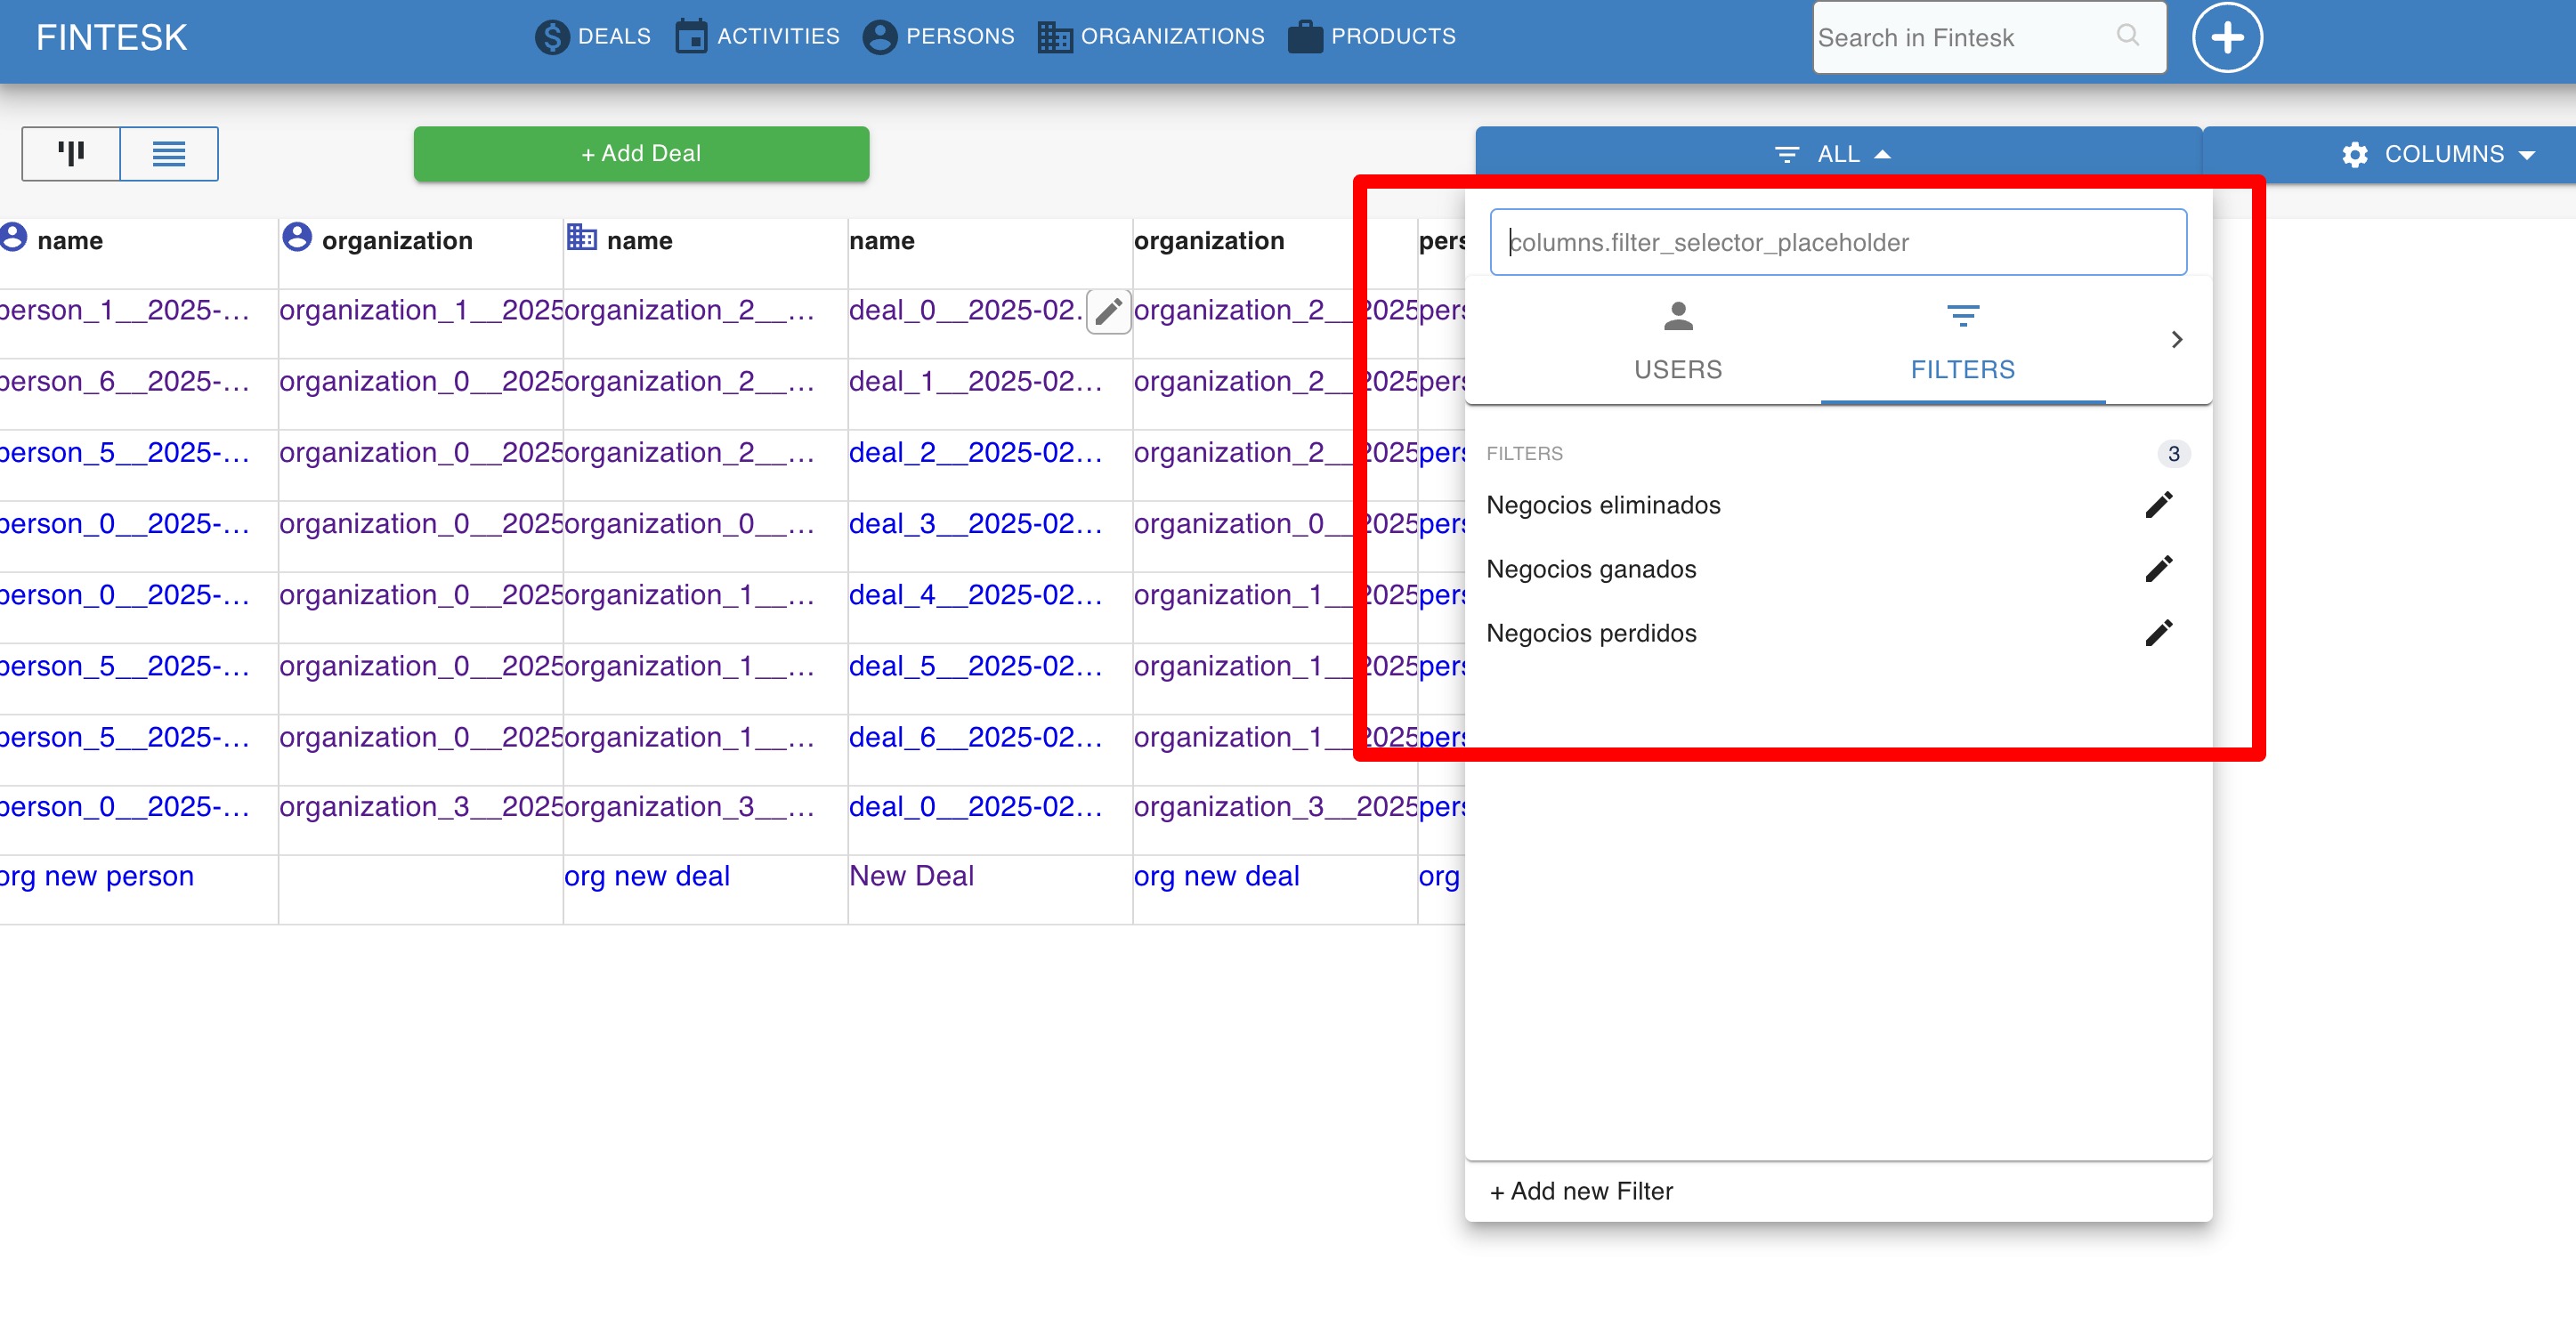Click the FINTESK logo

tap(111, 37)
